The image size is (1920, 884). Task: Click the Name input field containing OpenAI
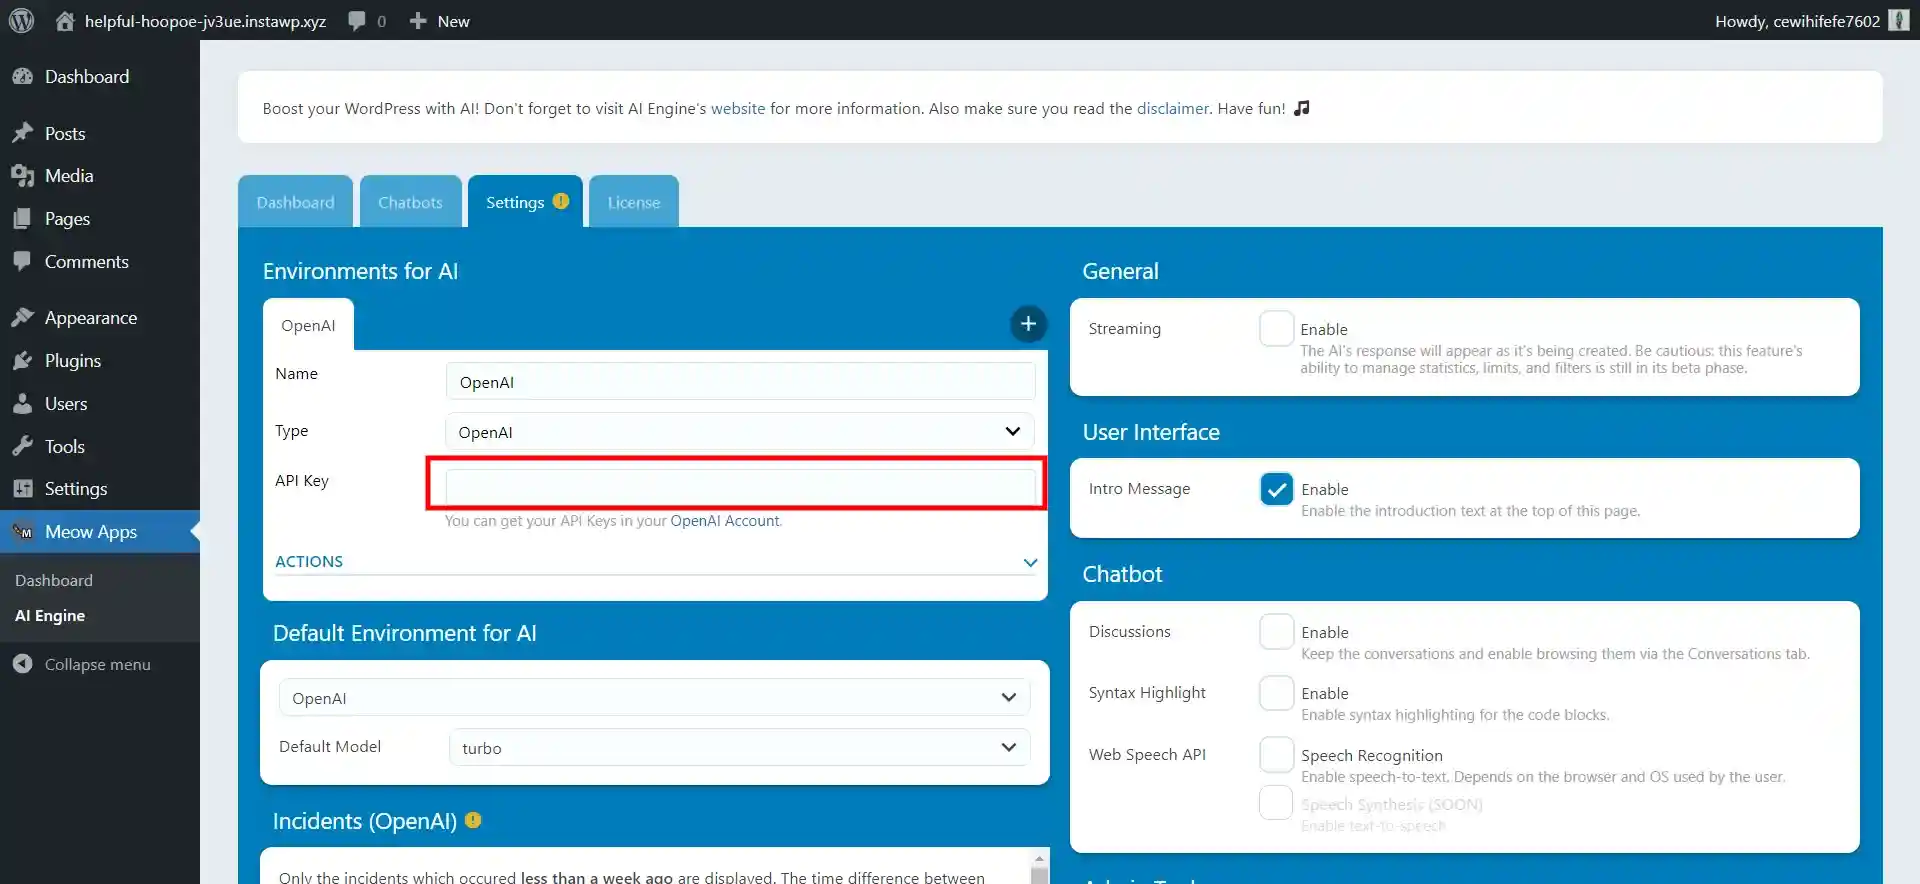click(740, 382)
